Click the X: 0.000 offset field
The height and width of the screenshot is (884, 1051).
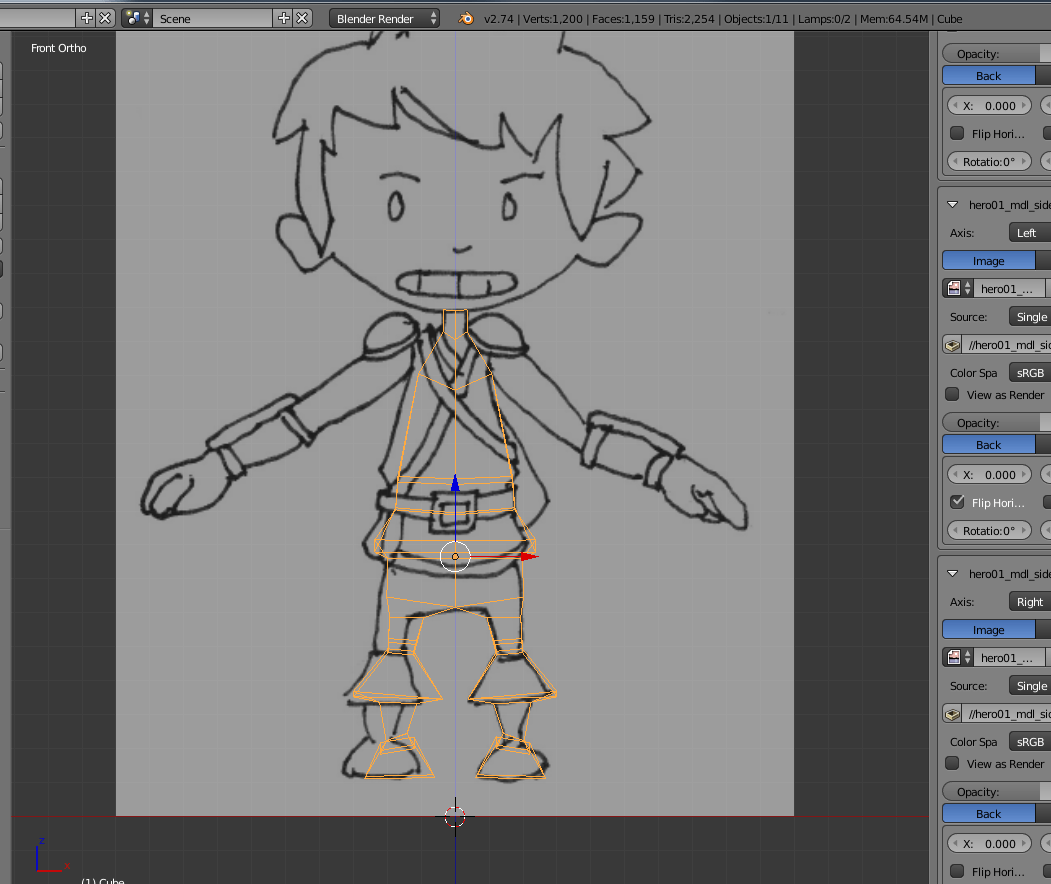point(988,104)
